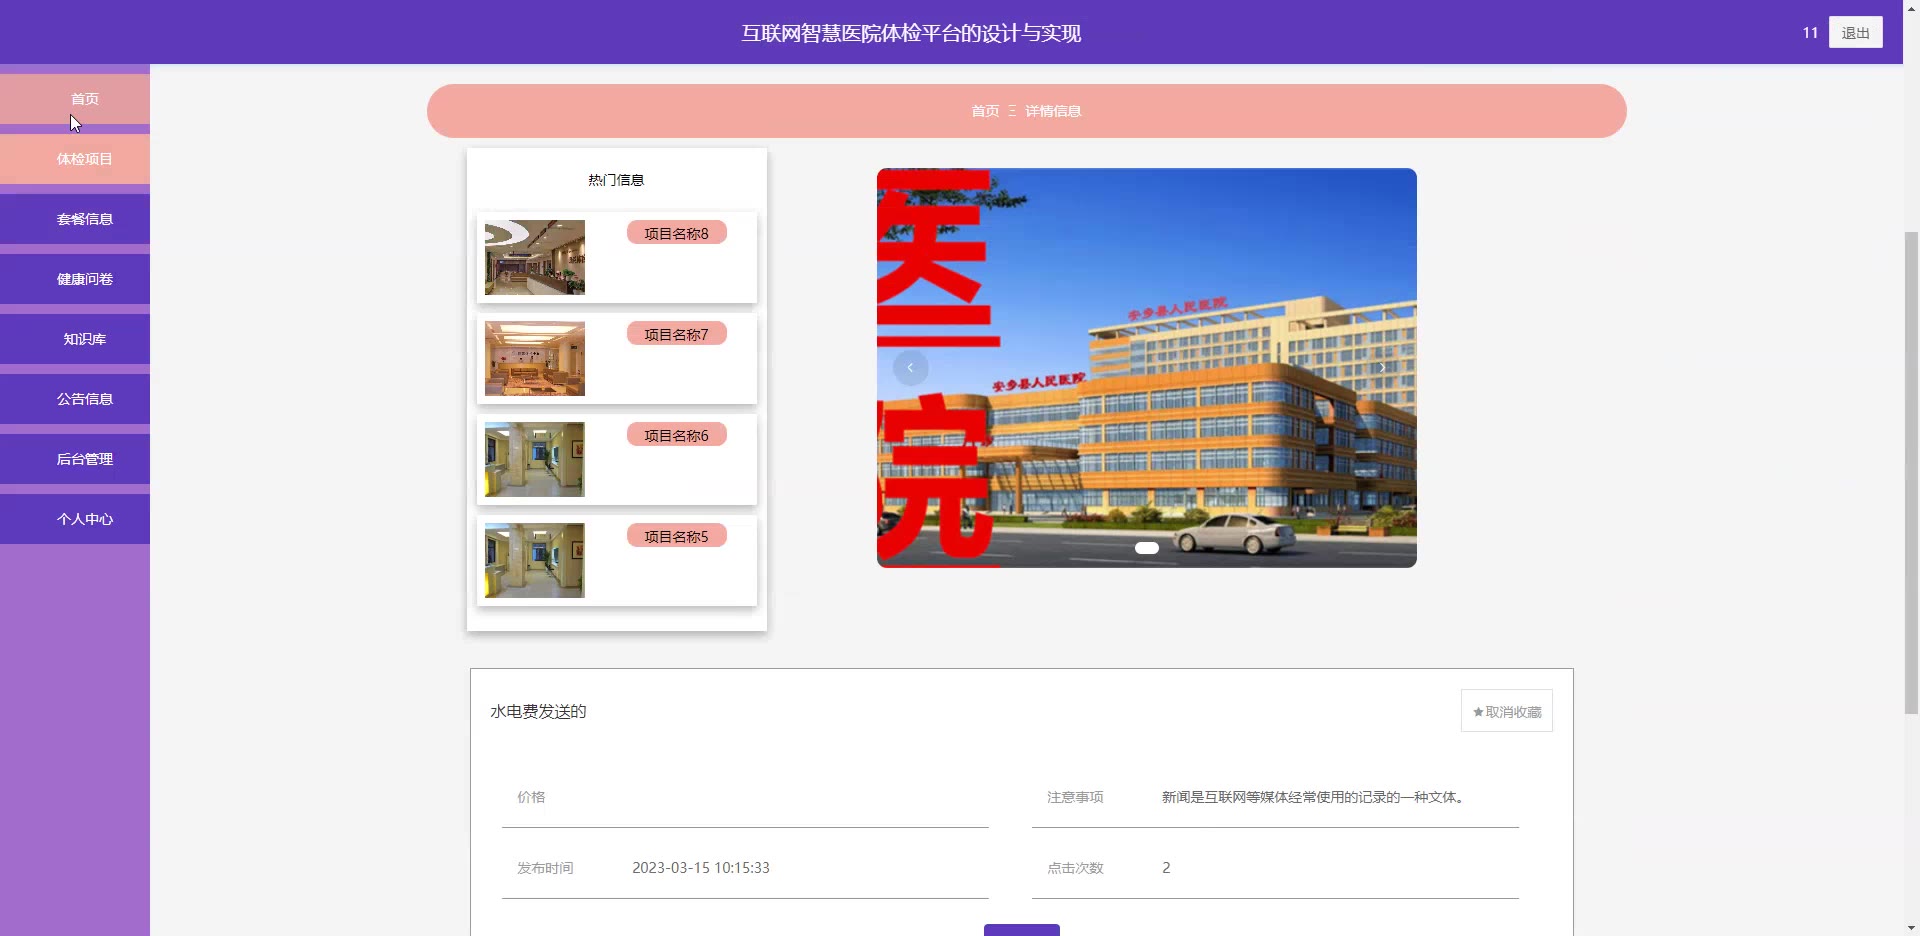Click thumbnail image of 项目名称5
The width and height of the screenshot is (1920, 936).
(x=535, y=560)
